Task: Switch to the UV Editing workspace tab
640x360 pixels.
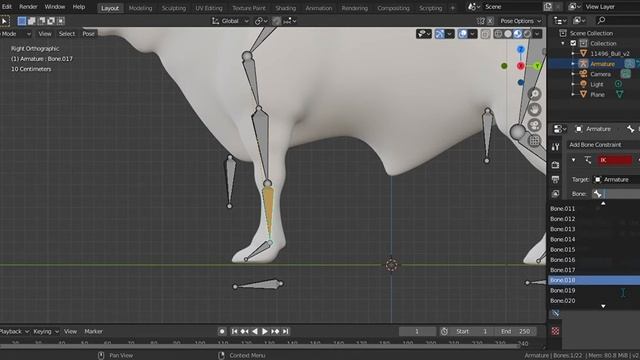Action: point(209,8)
